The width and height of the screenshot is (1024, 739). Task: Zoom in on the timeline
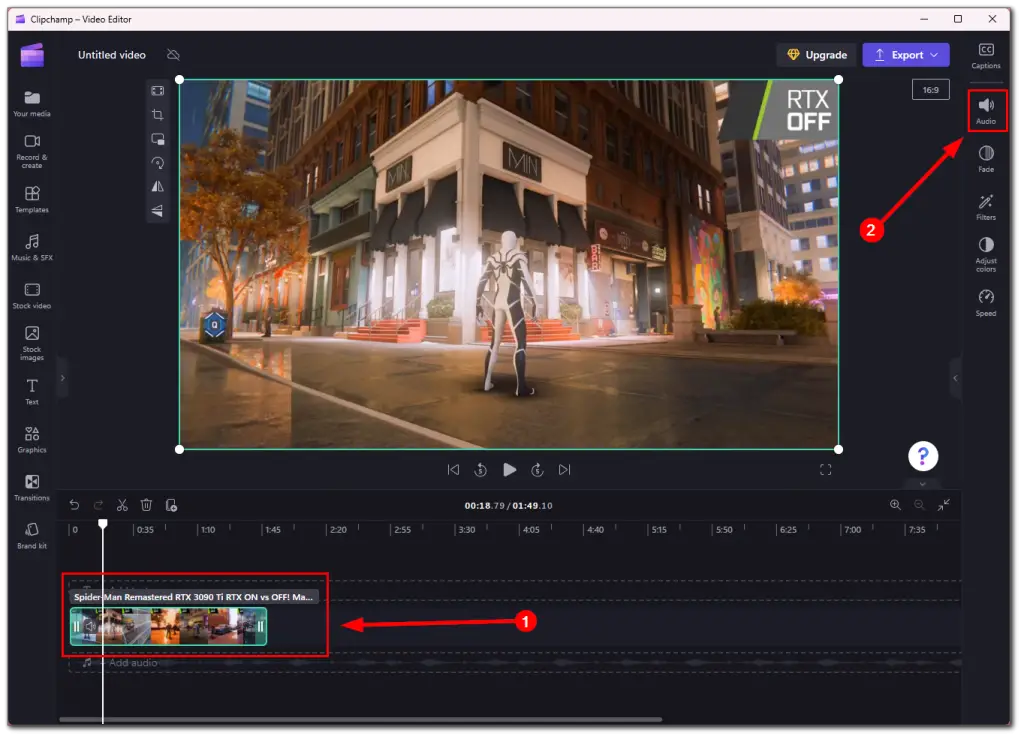pos(896,505)
